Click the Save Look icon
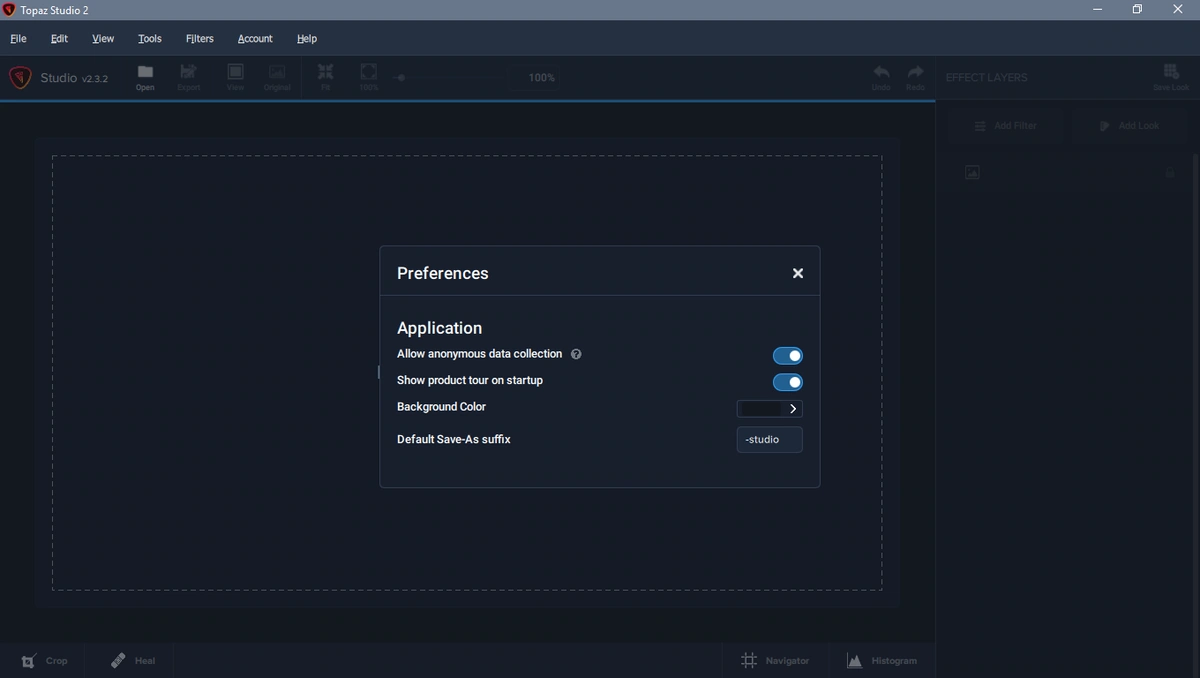This screenshot has height=678, width=1200. pos(1171,77)
